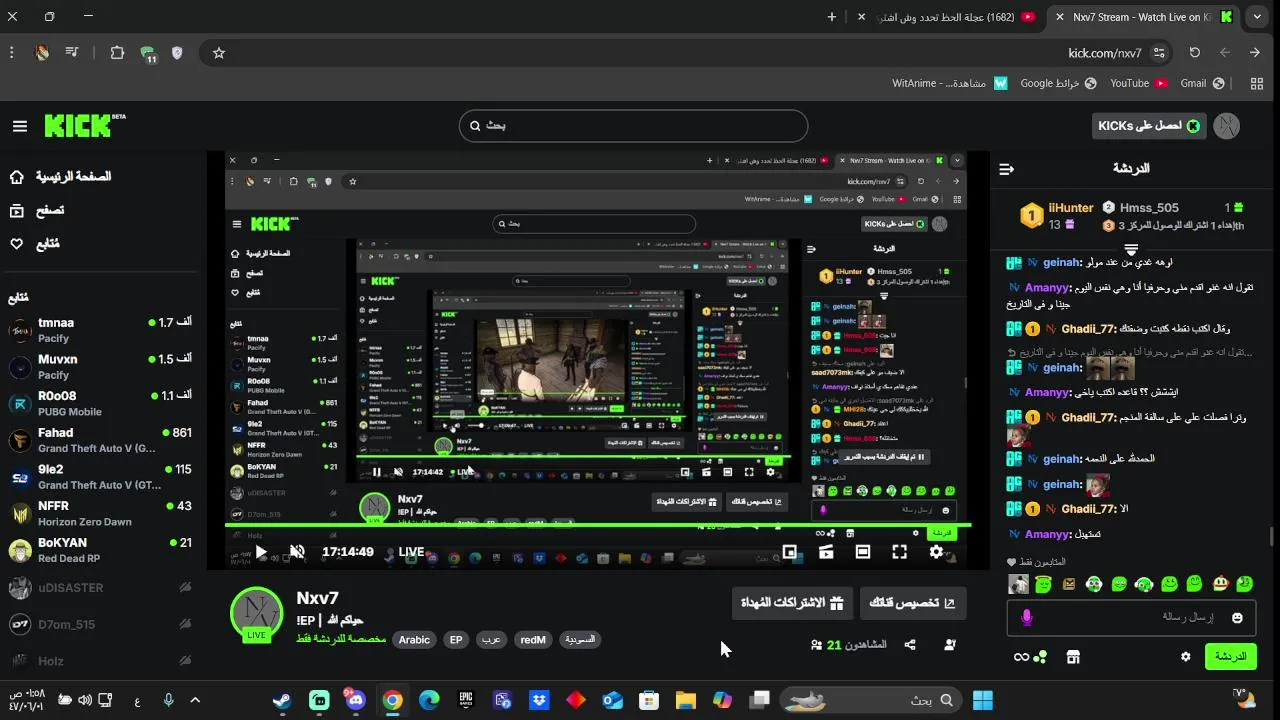Open متابع following heart in sidebar
Viewport: 1280px width, 720px height.
point(17,244)
